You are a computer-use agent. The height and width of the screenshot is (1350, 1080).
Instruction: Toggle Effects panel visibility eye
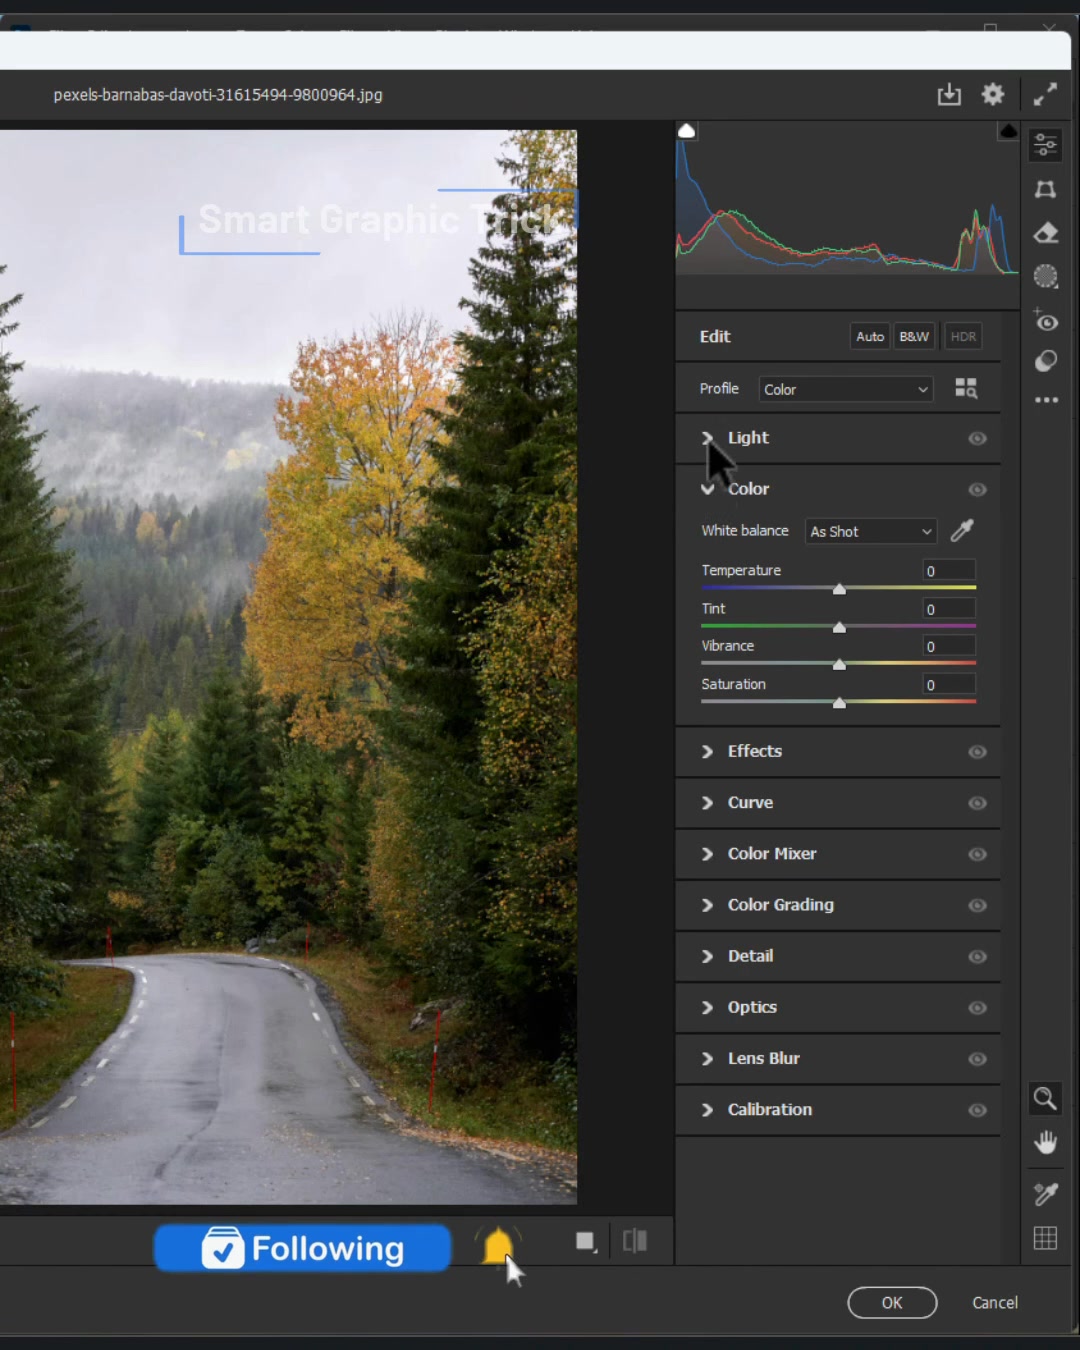pyautogui.click(x=977, y=752)
